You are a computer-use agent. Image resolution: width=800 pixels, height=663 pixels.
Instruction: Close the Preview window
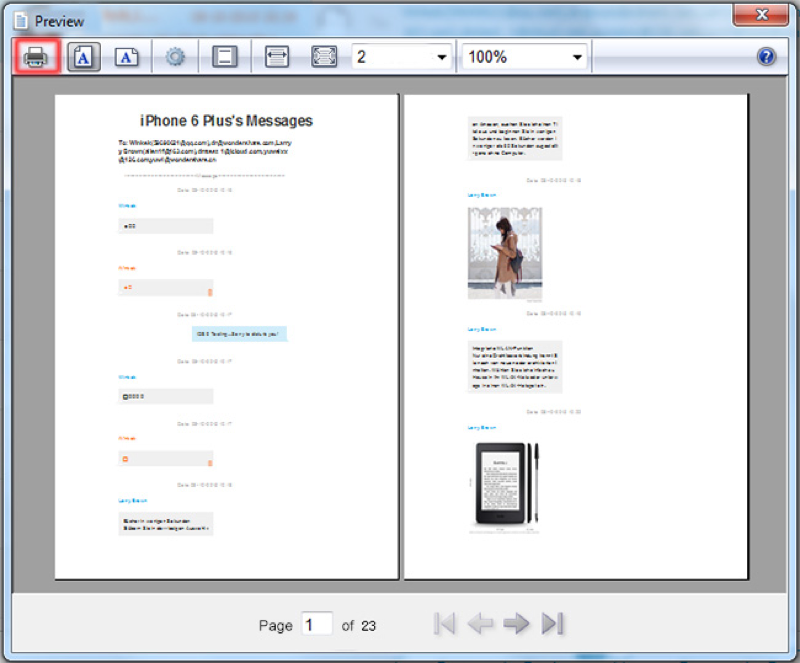[761, 14]
